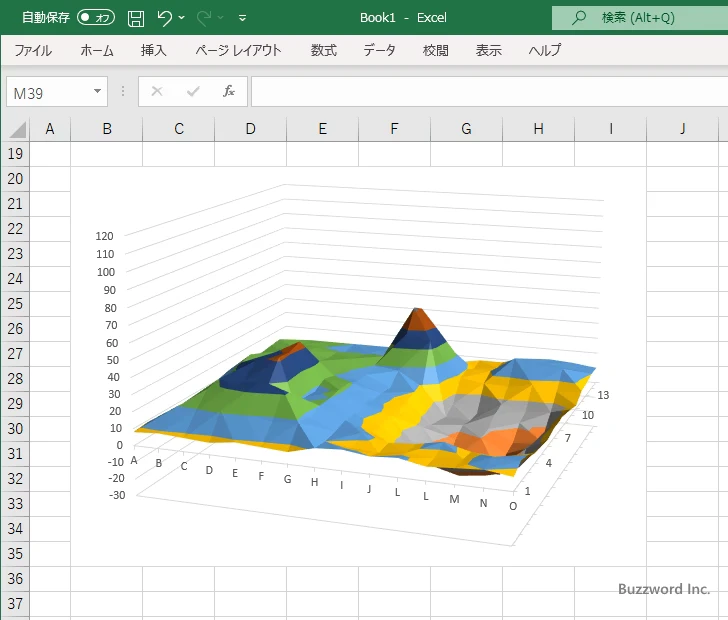Click category label O on horizontal axis
The height and width of the screenshot is (620, 728).
[x=513, y=506]
